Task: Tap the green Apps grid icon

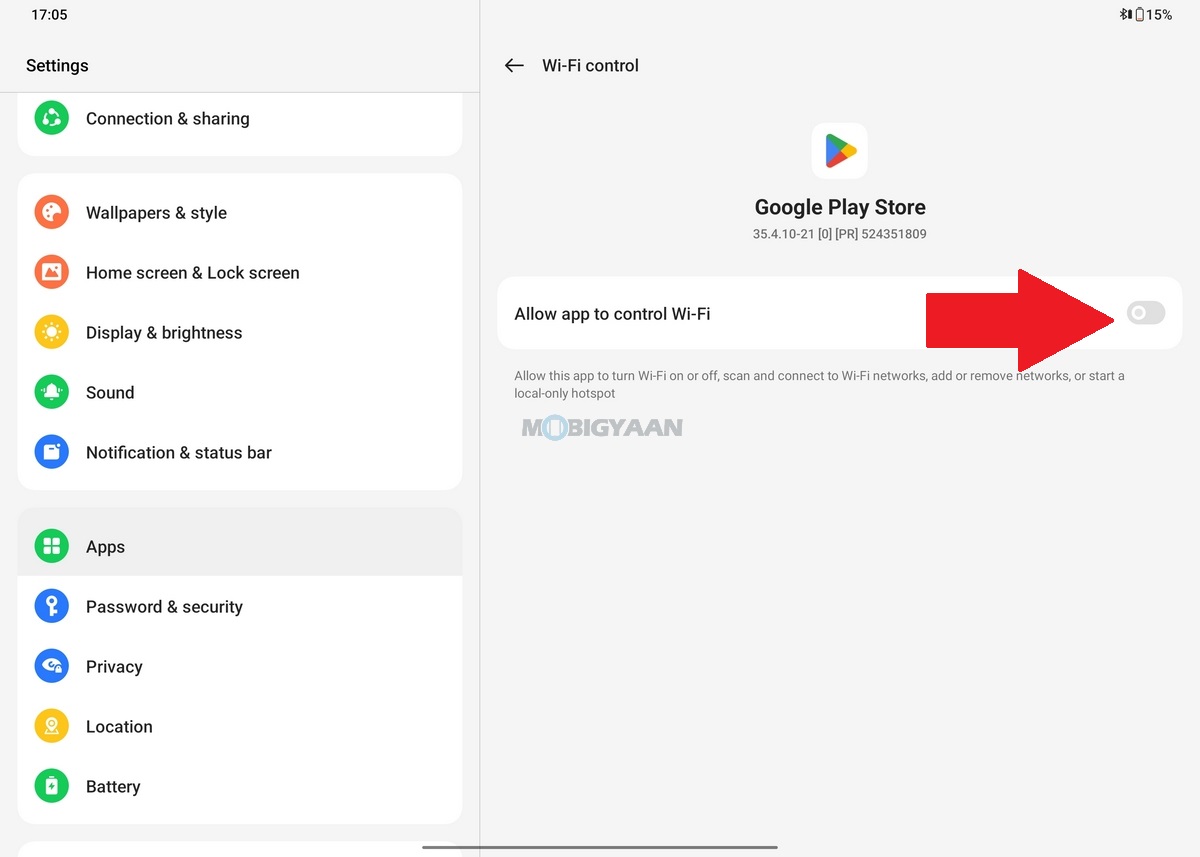Action: (51, 546)
